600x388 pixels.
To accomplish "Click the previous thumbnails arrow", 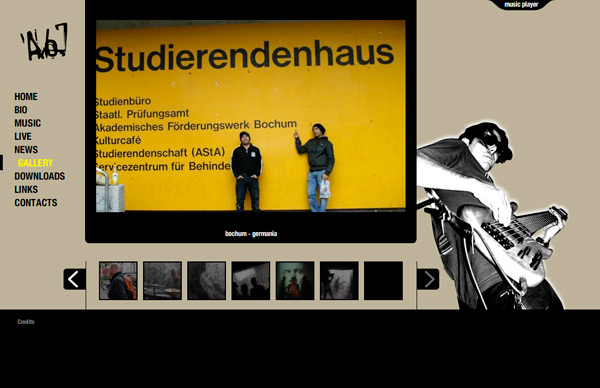I will [x=74, y=279].
